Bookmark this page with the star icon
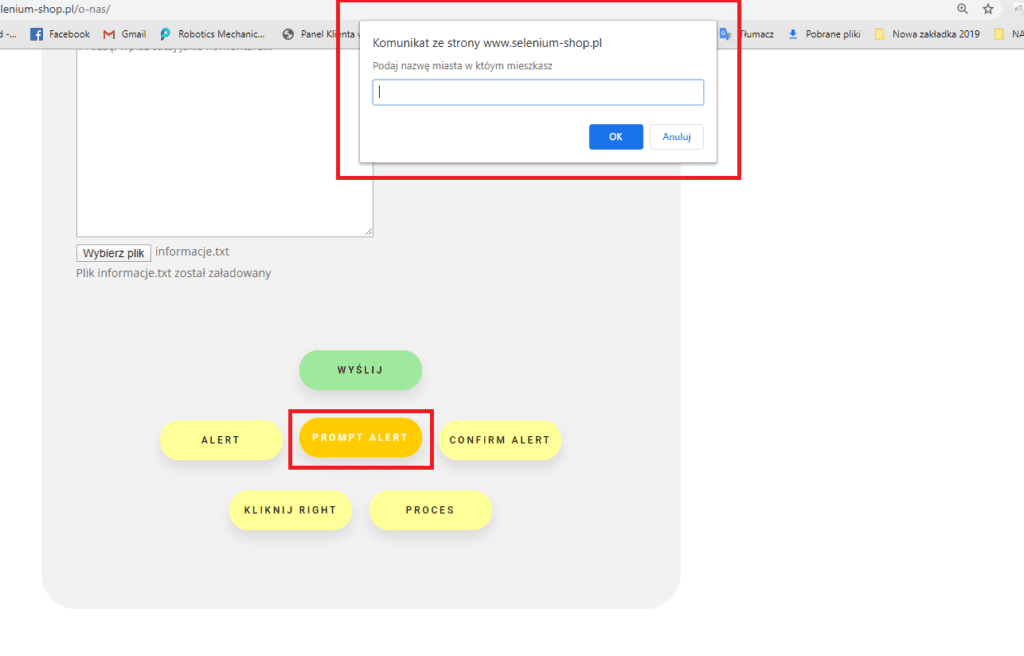 click(x=988, y=9)
